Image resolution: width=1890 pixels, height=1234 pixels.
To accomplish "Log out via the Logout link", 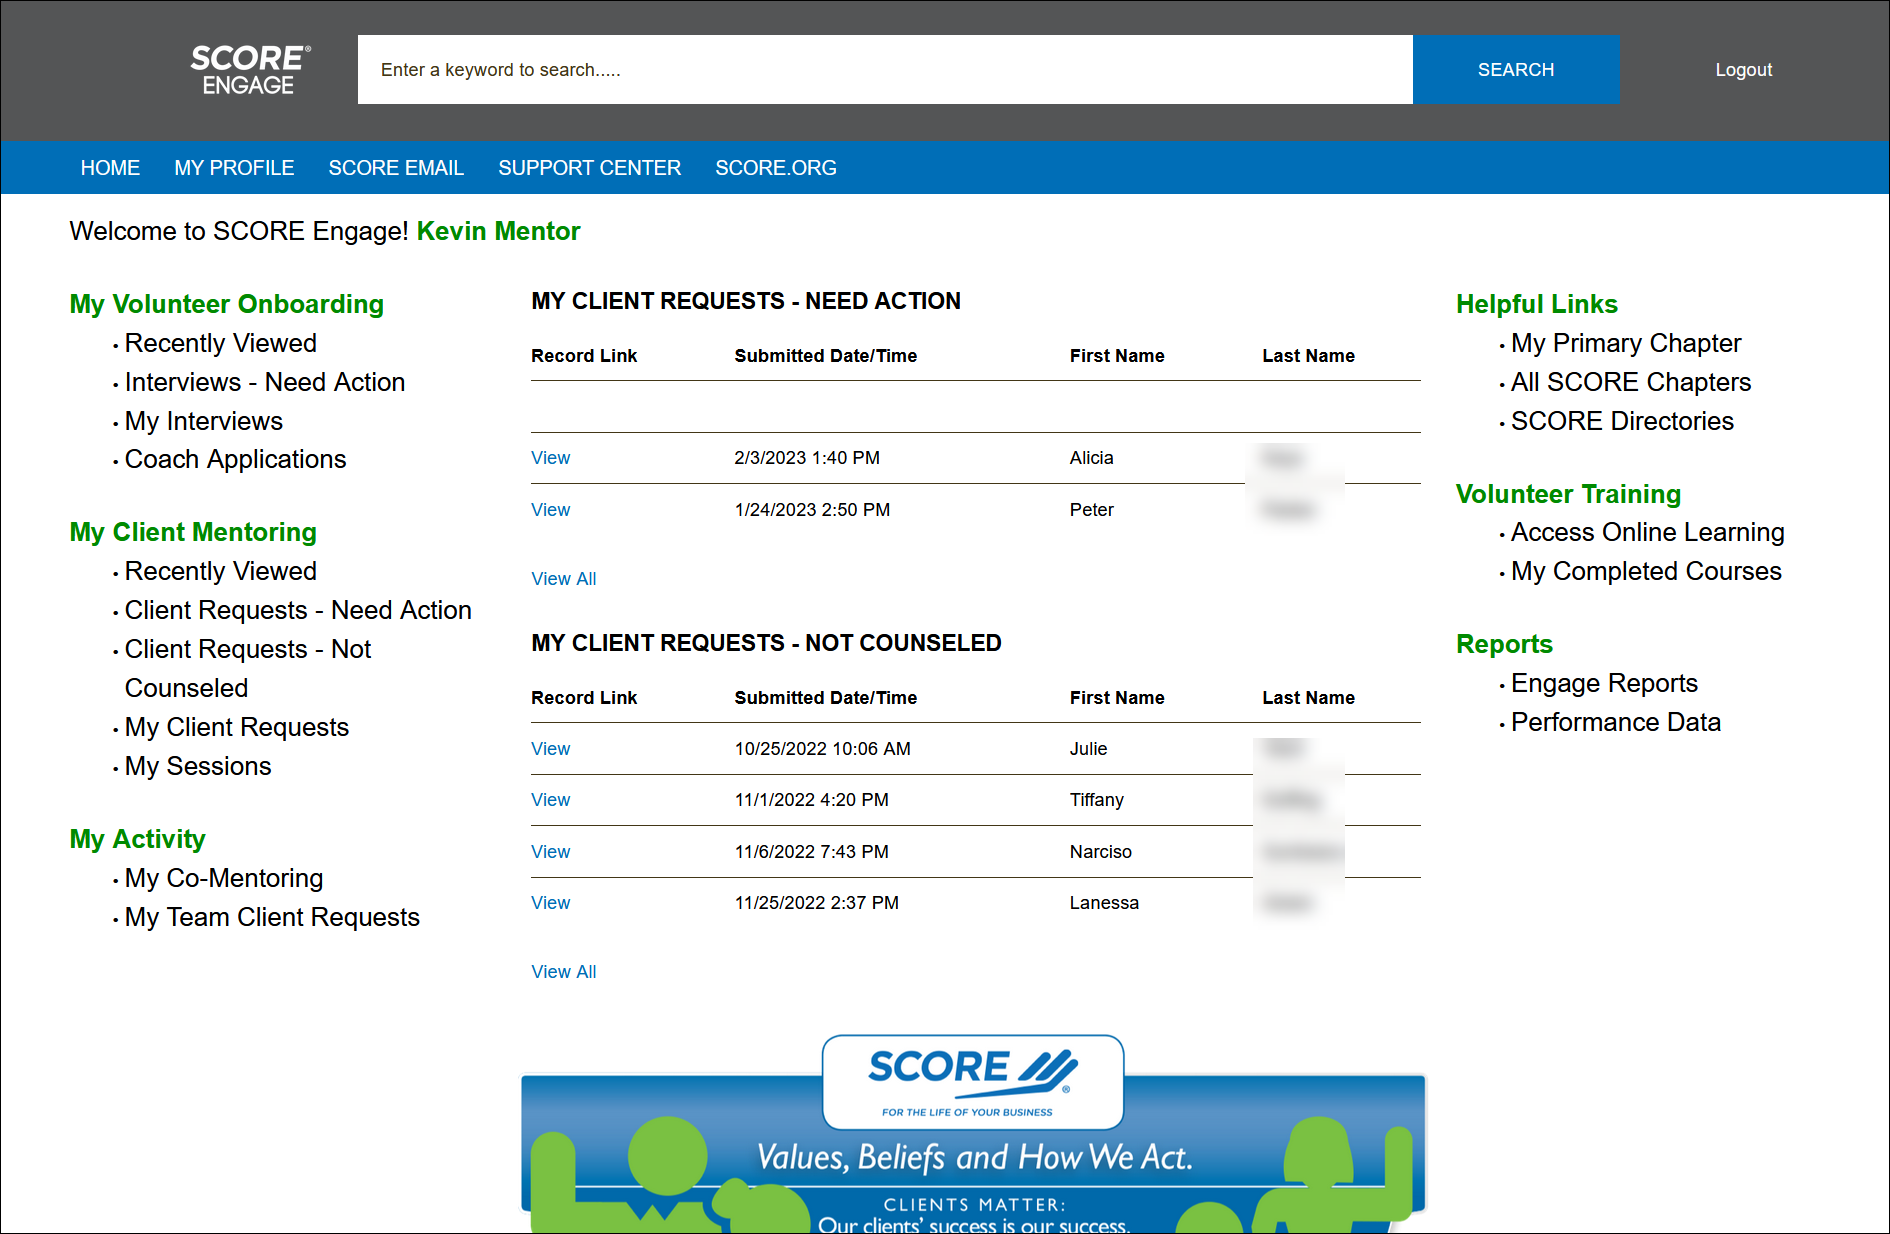I will pyautogui.click(x=1743, y=70).
